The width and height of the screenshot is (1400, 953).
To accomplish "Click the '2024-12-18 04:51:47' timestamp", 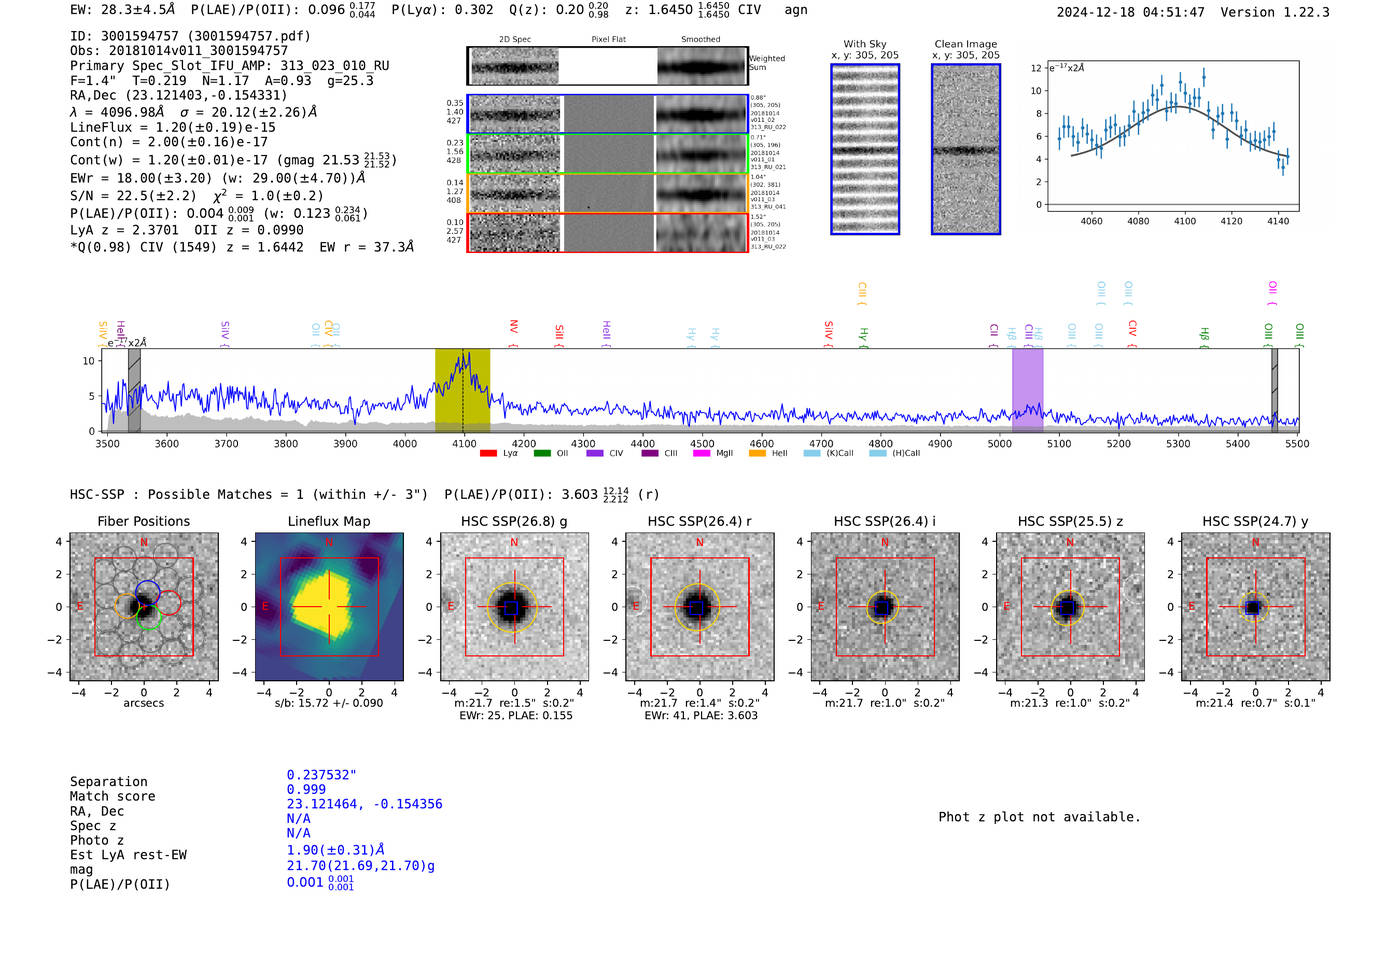I will [1131, 12].
